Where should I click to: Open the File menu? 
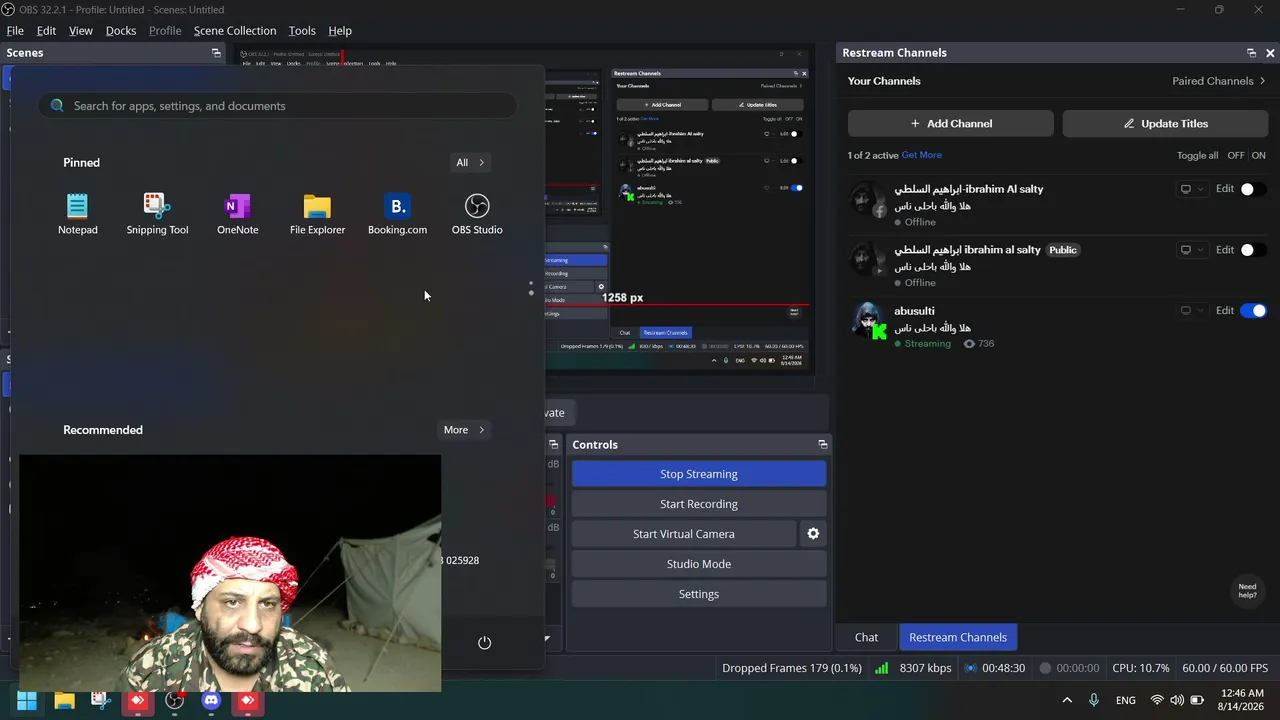pos(15,31)
